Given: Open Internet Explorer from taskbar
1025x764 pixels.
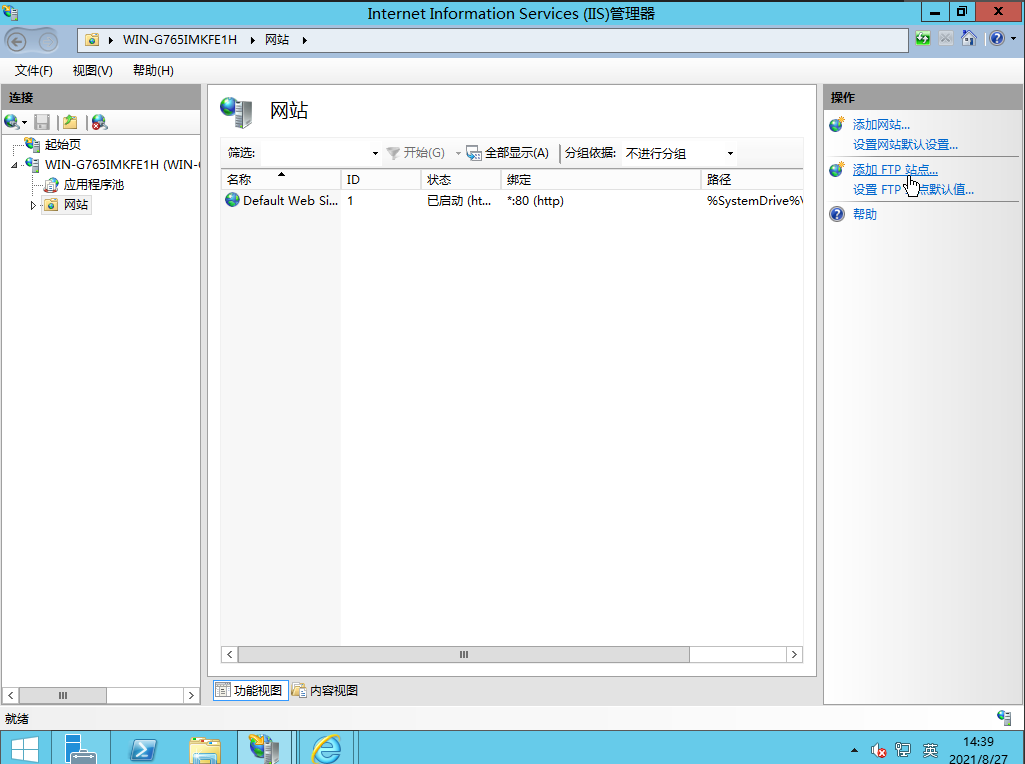Looking at the screenshot, I should [326, 749].
